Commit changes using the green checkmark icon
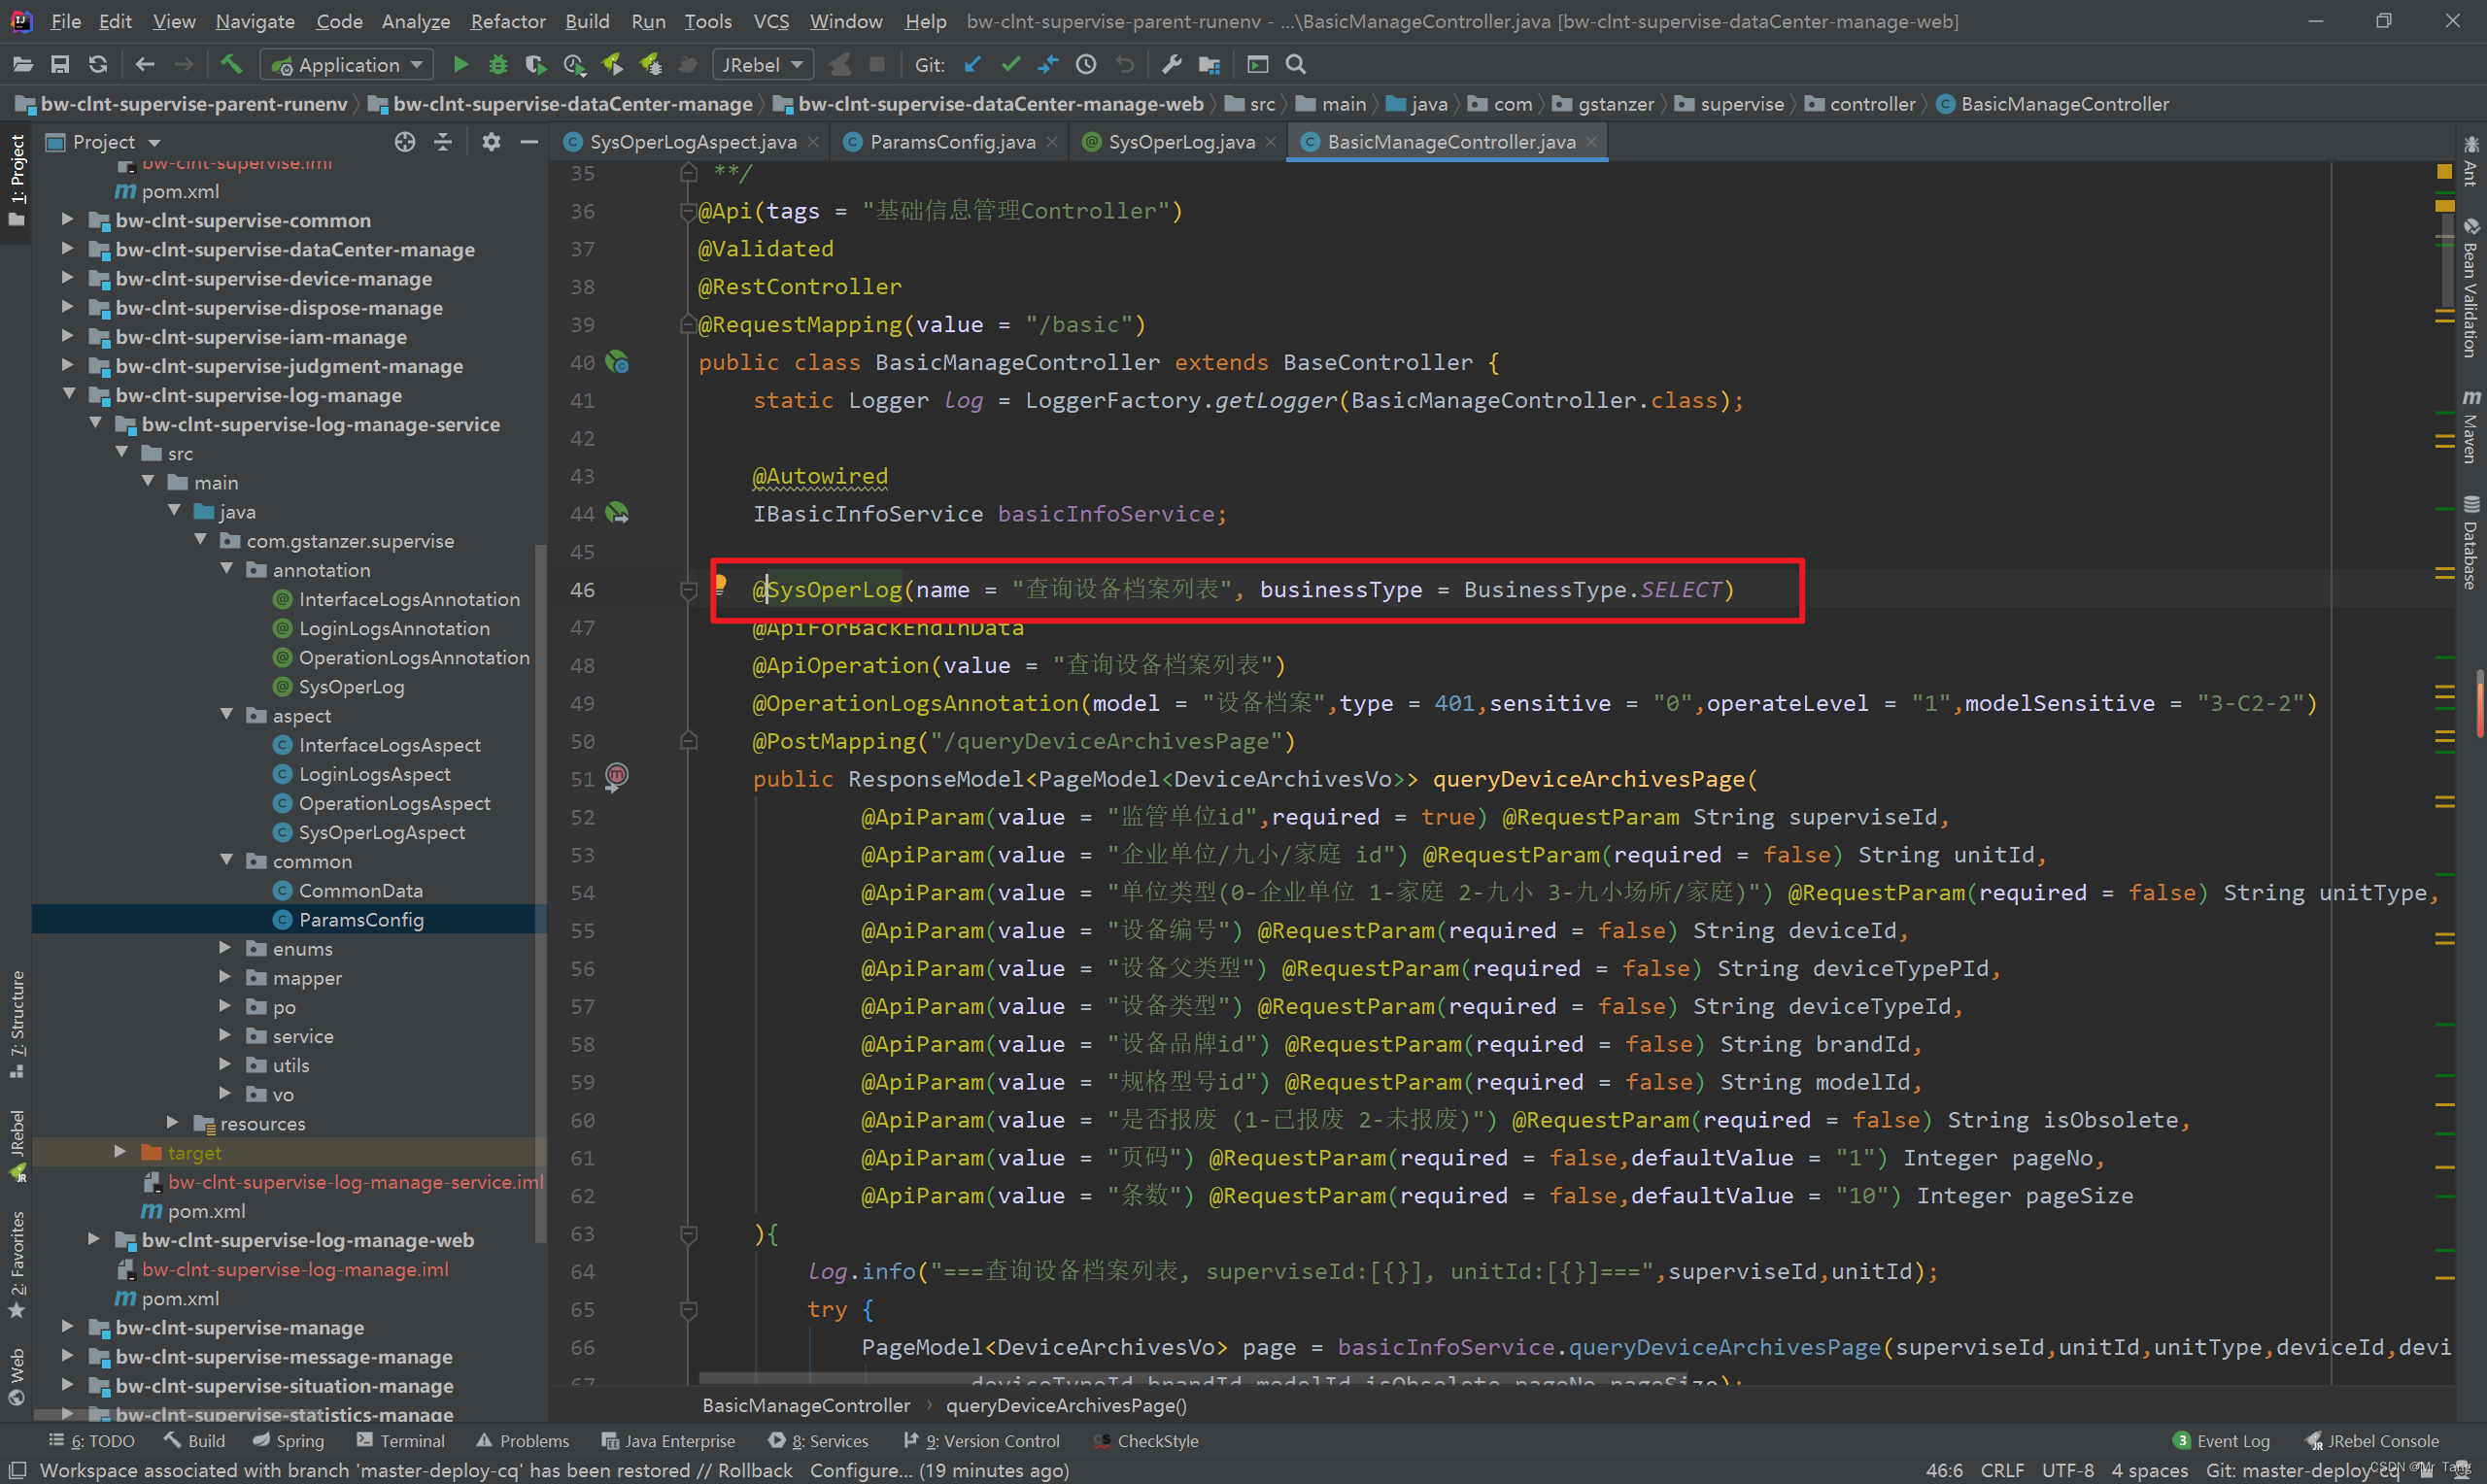Screen dimensions: 2487x1484 pyautogui.click(x=1010, y=64)
